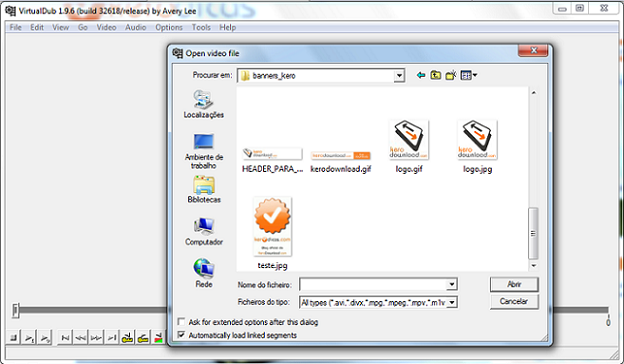Screen dimensions: 624x364
Task: Open the File menu
Action: click(x=16, y=27)
